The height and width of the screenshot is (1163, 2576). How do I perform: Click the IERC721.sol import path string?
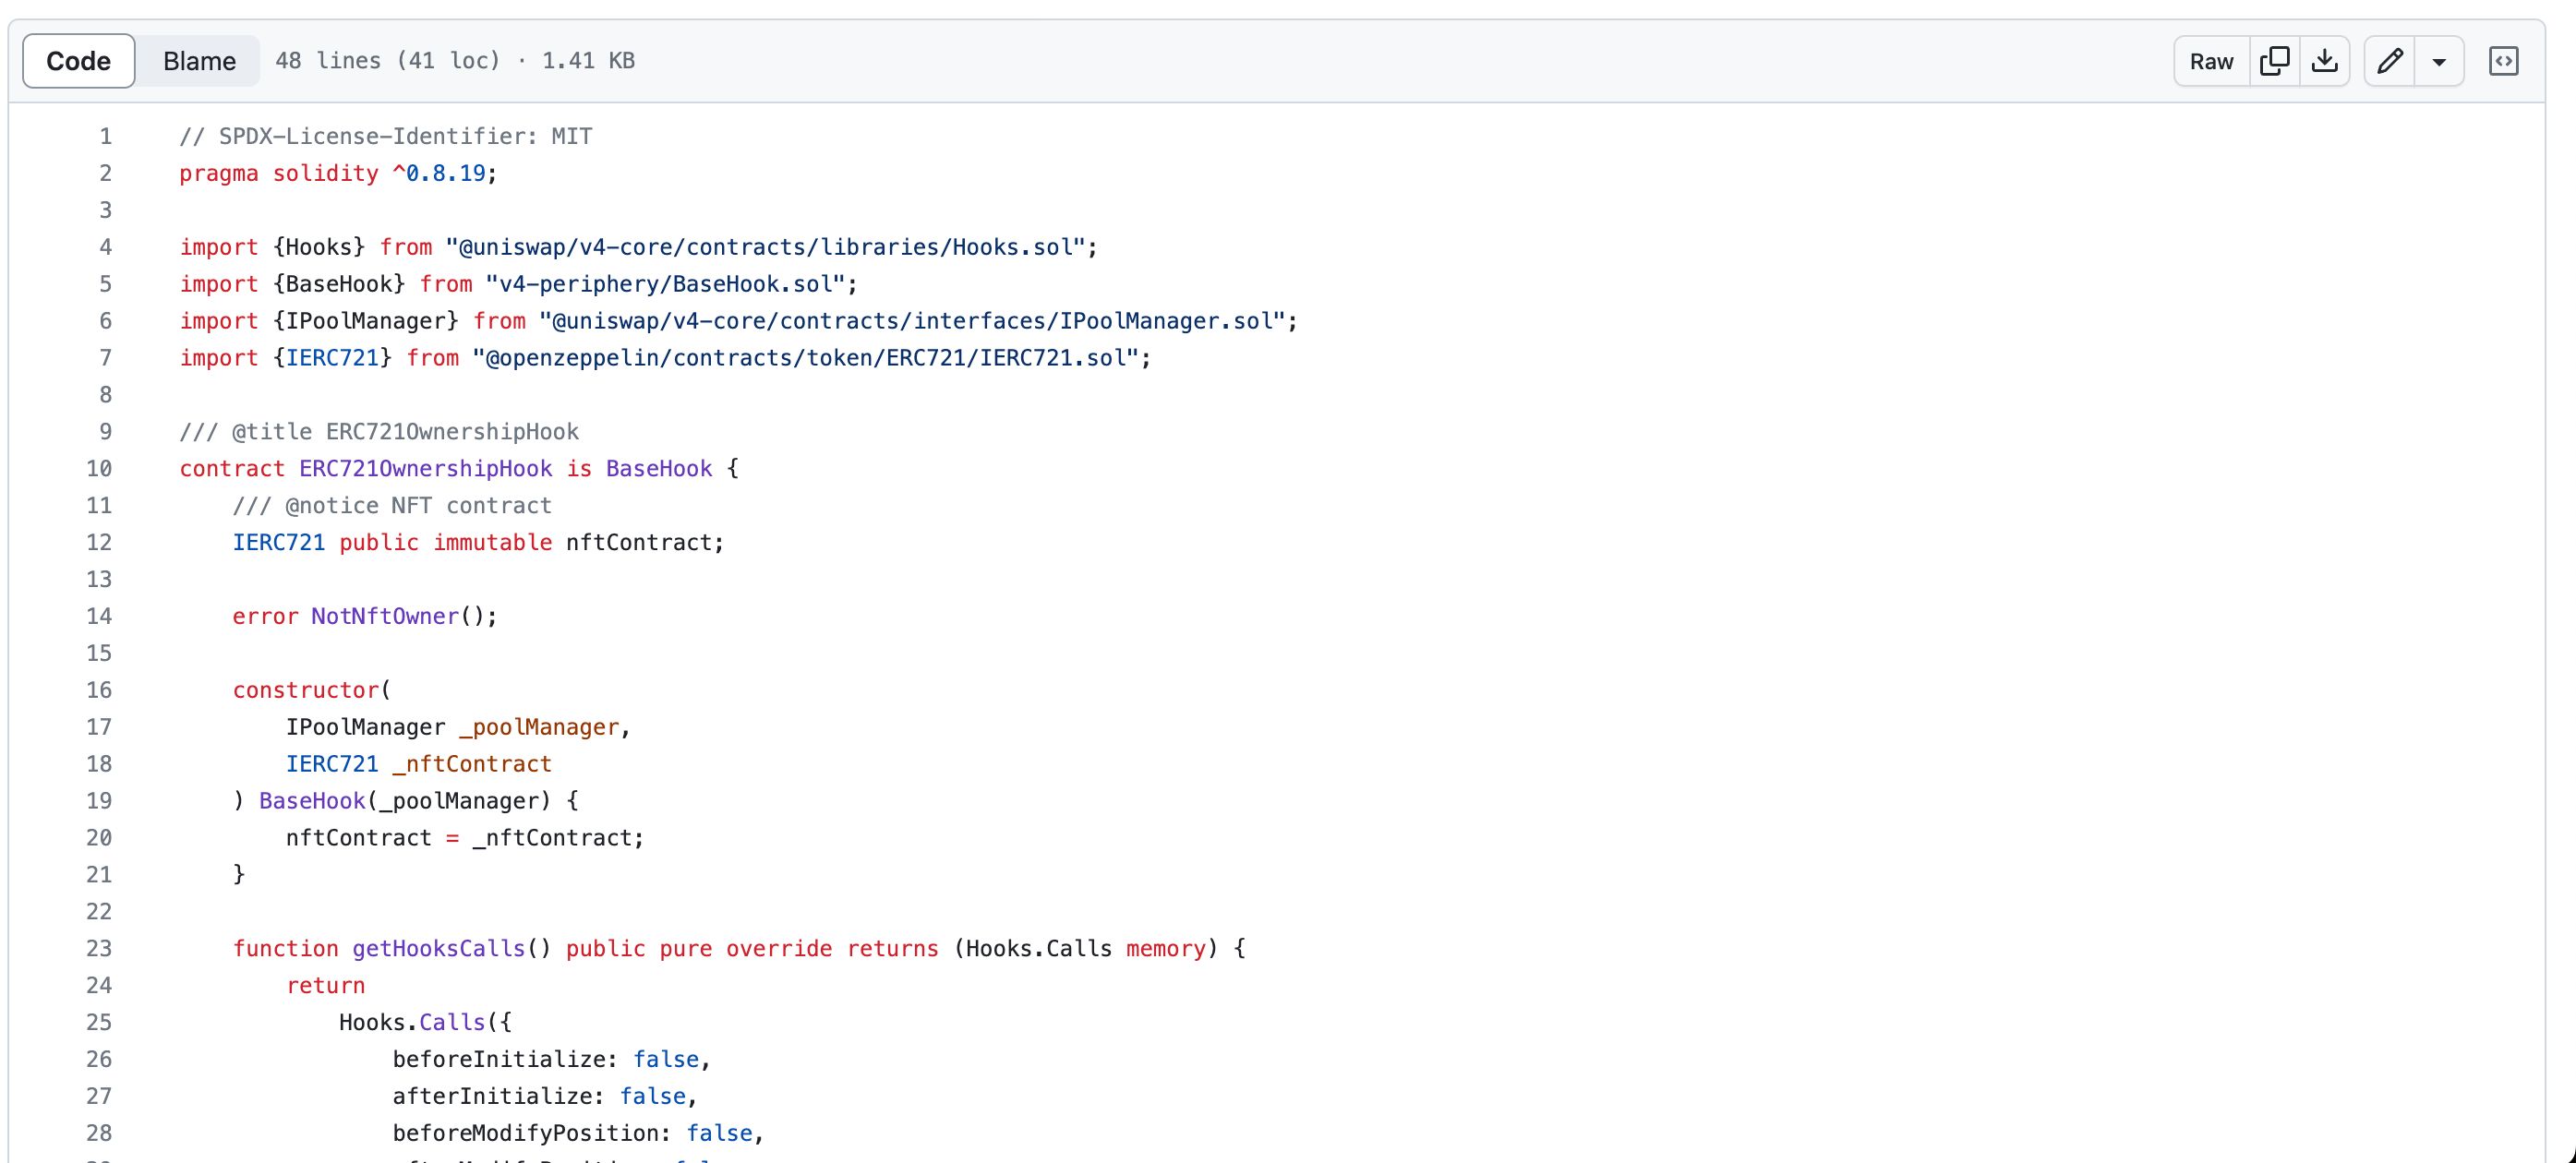pyautogui.click(x=805, y=358)
